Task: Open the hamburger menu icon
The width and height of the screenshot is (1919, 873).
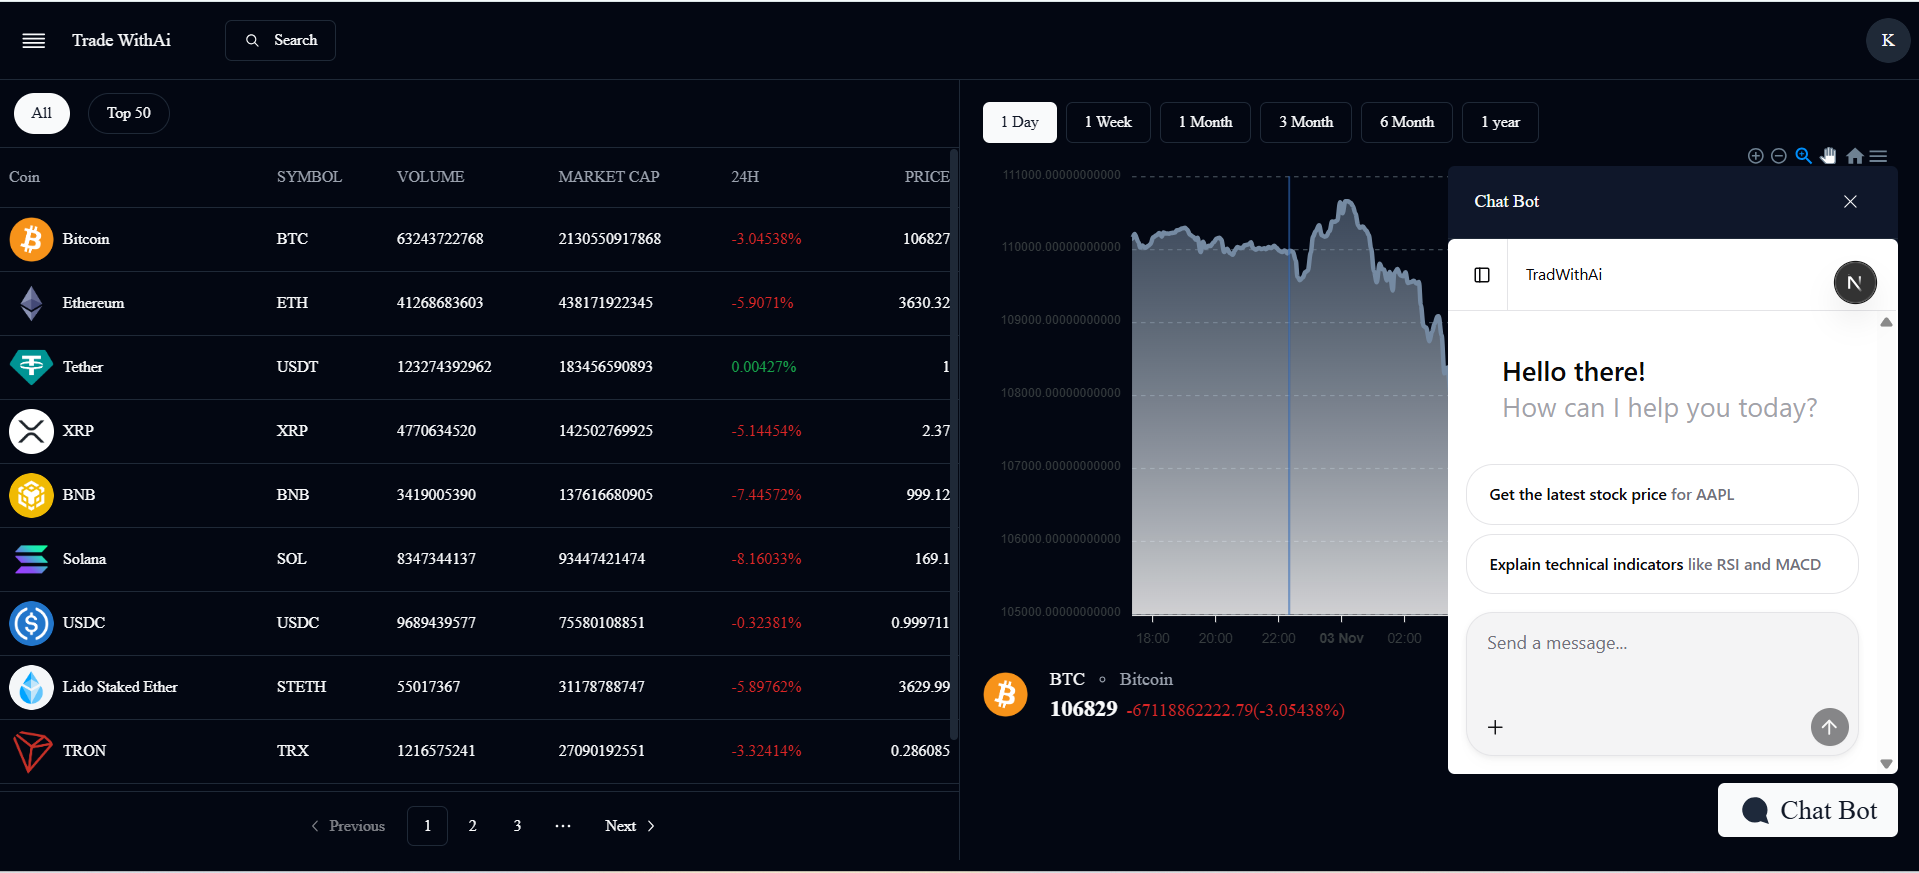Action: pyautogui.click(x=34, y=40)
